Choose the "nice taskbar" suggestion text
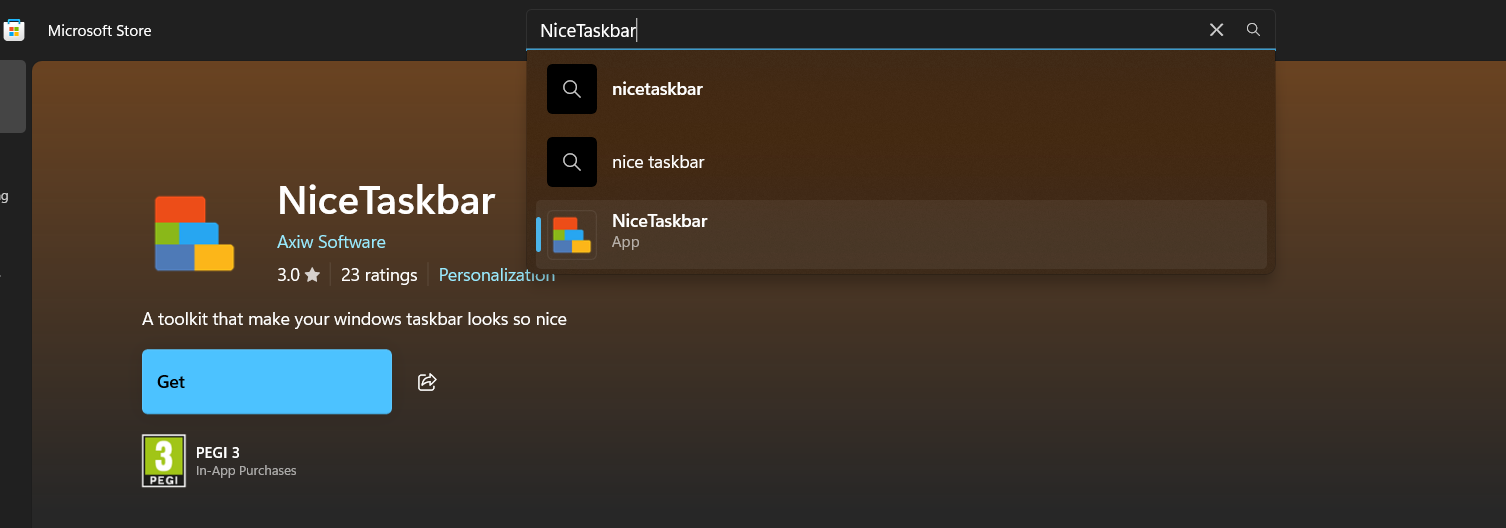Viewport: 1506px width, 528px height. pos(658,162)
